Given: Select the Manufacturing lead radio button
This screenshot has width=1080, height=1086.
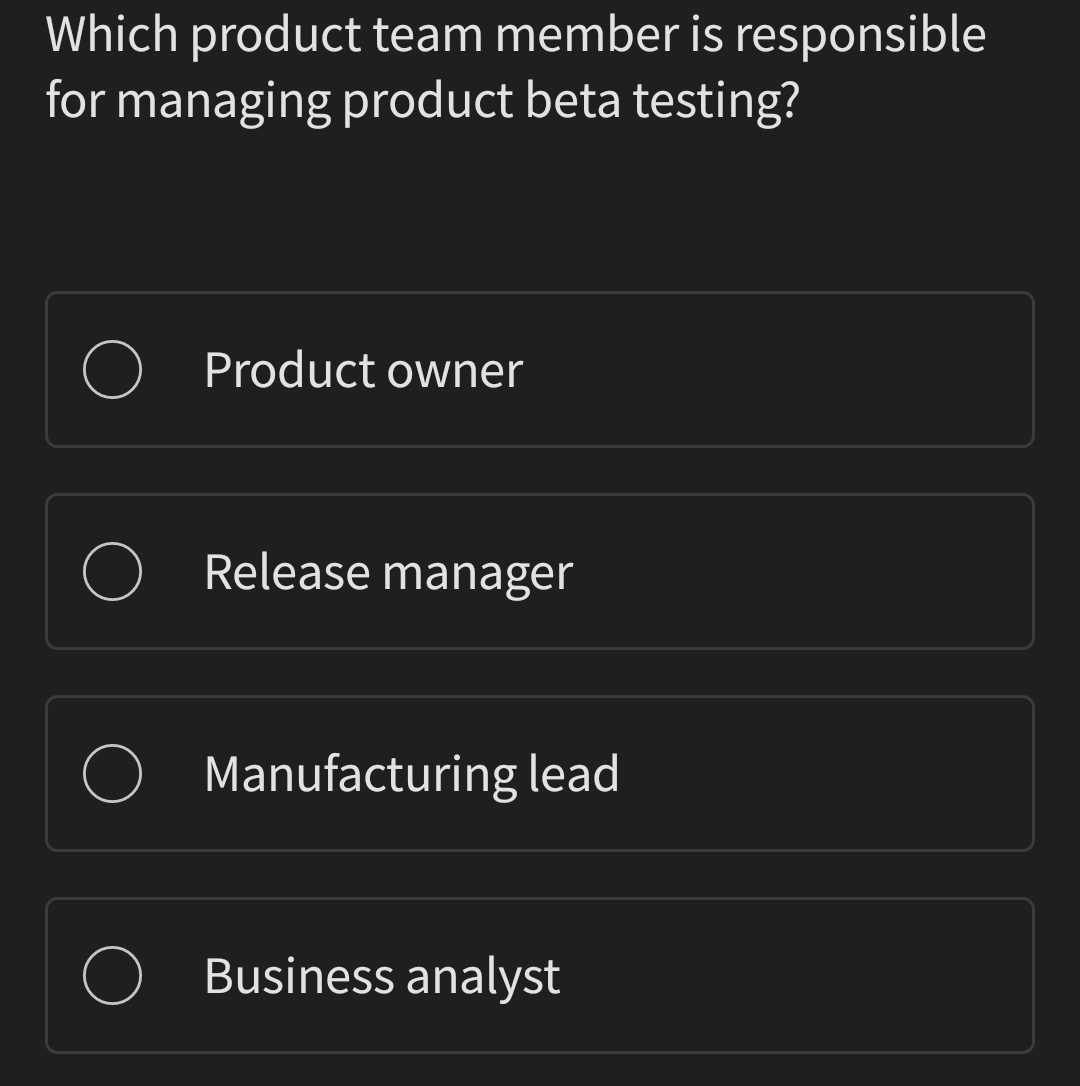Looking at the screenshot, I should tap(112, 774).
